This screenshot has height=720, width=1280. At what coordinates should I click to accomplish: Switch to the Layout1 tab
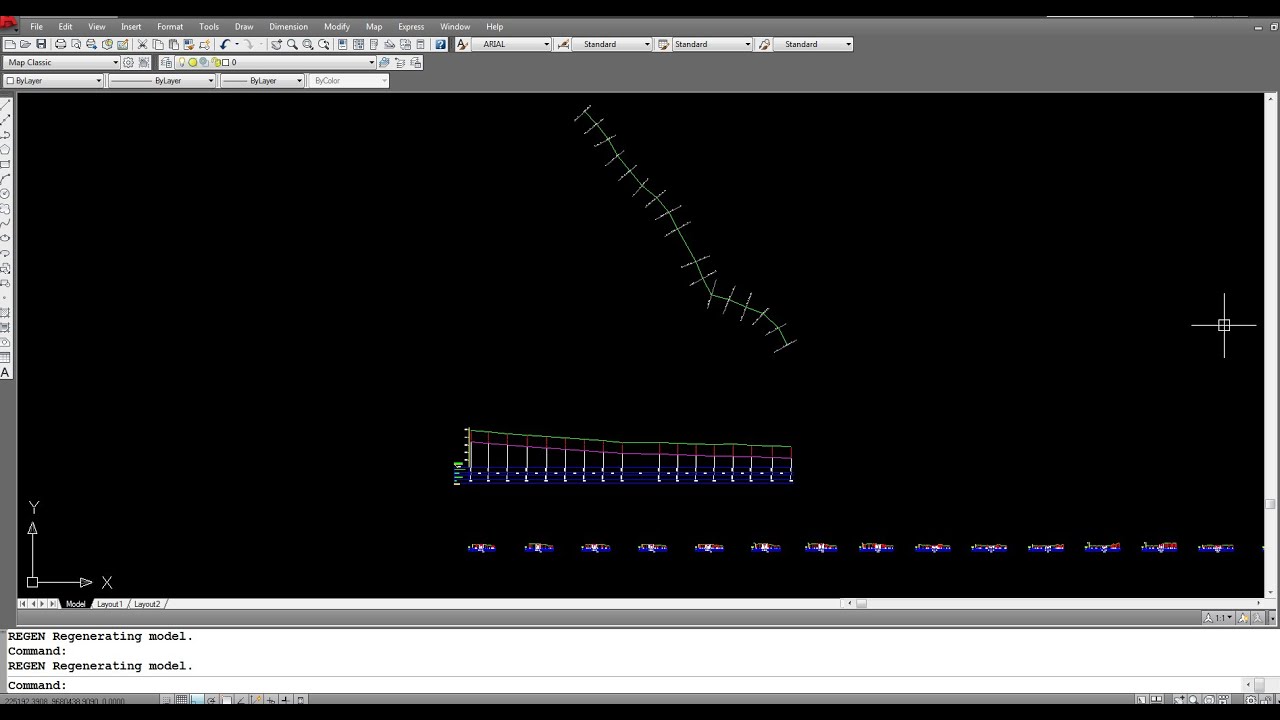(x=109, y=604)
